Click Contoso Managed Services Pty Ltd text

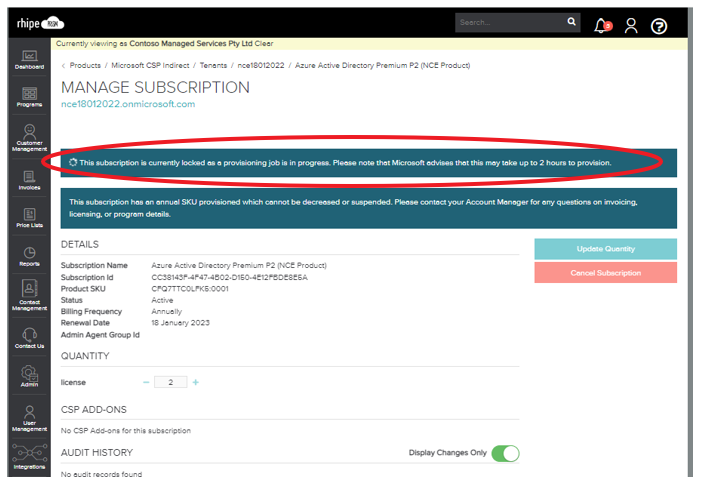[x=191, y=44]
